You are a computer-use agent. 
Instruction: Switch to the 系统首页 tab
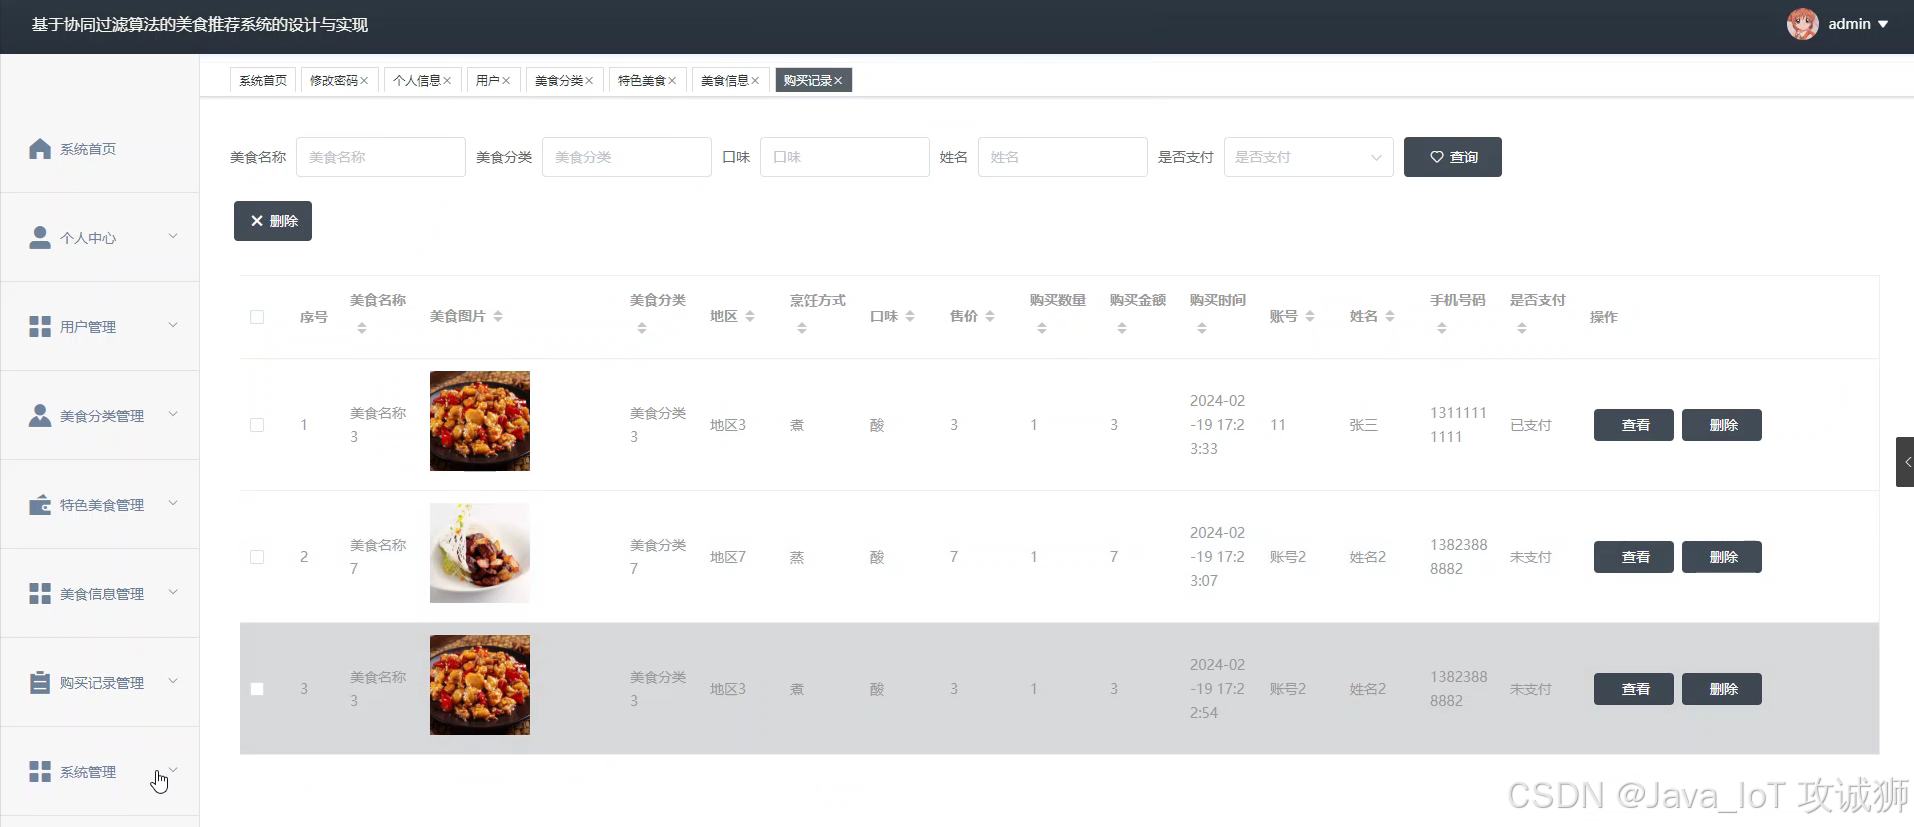pyautogui.click(x=263, y=81)
